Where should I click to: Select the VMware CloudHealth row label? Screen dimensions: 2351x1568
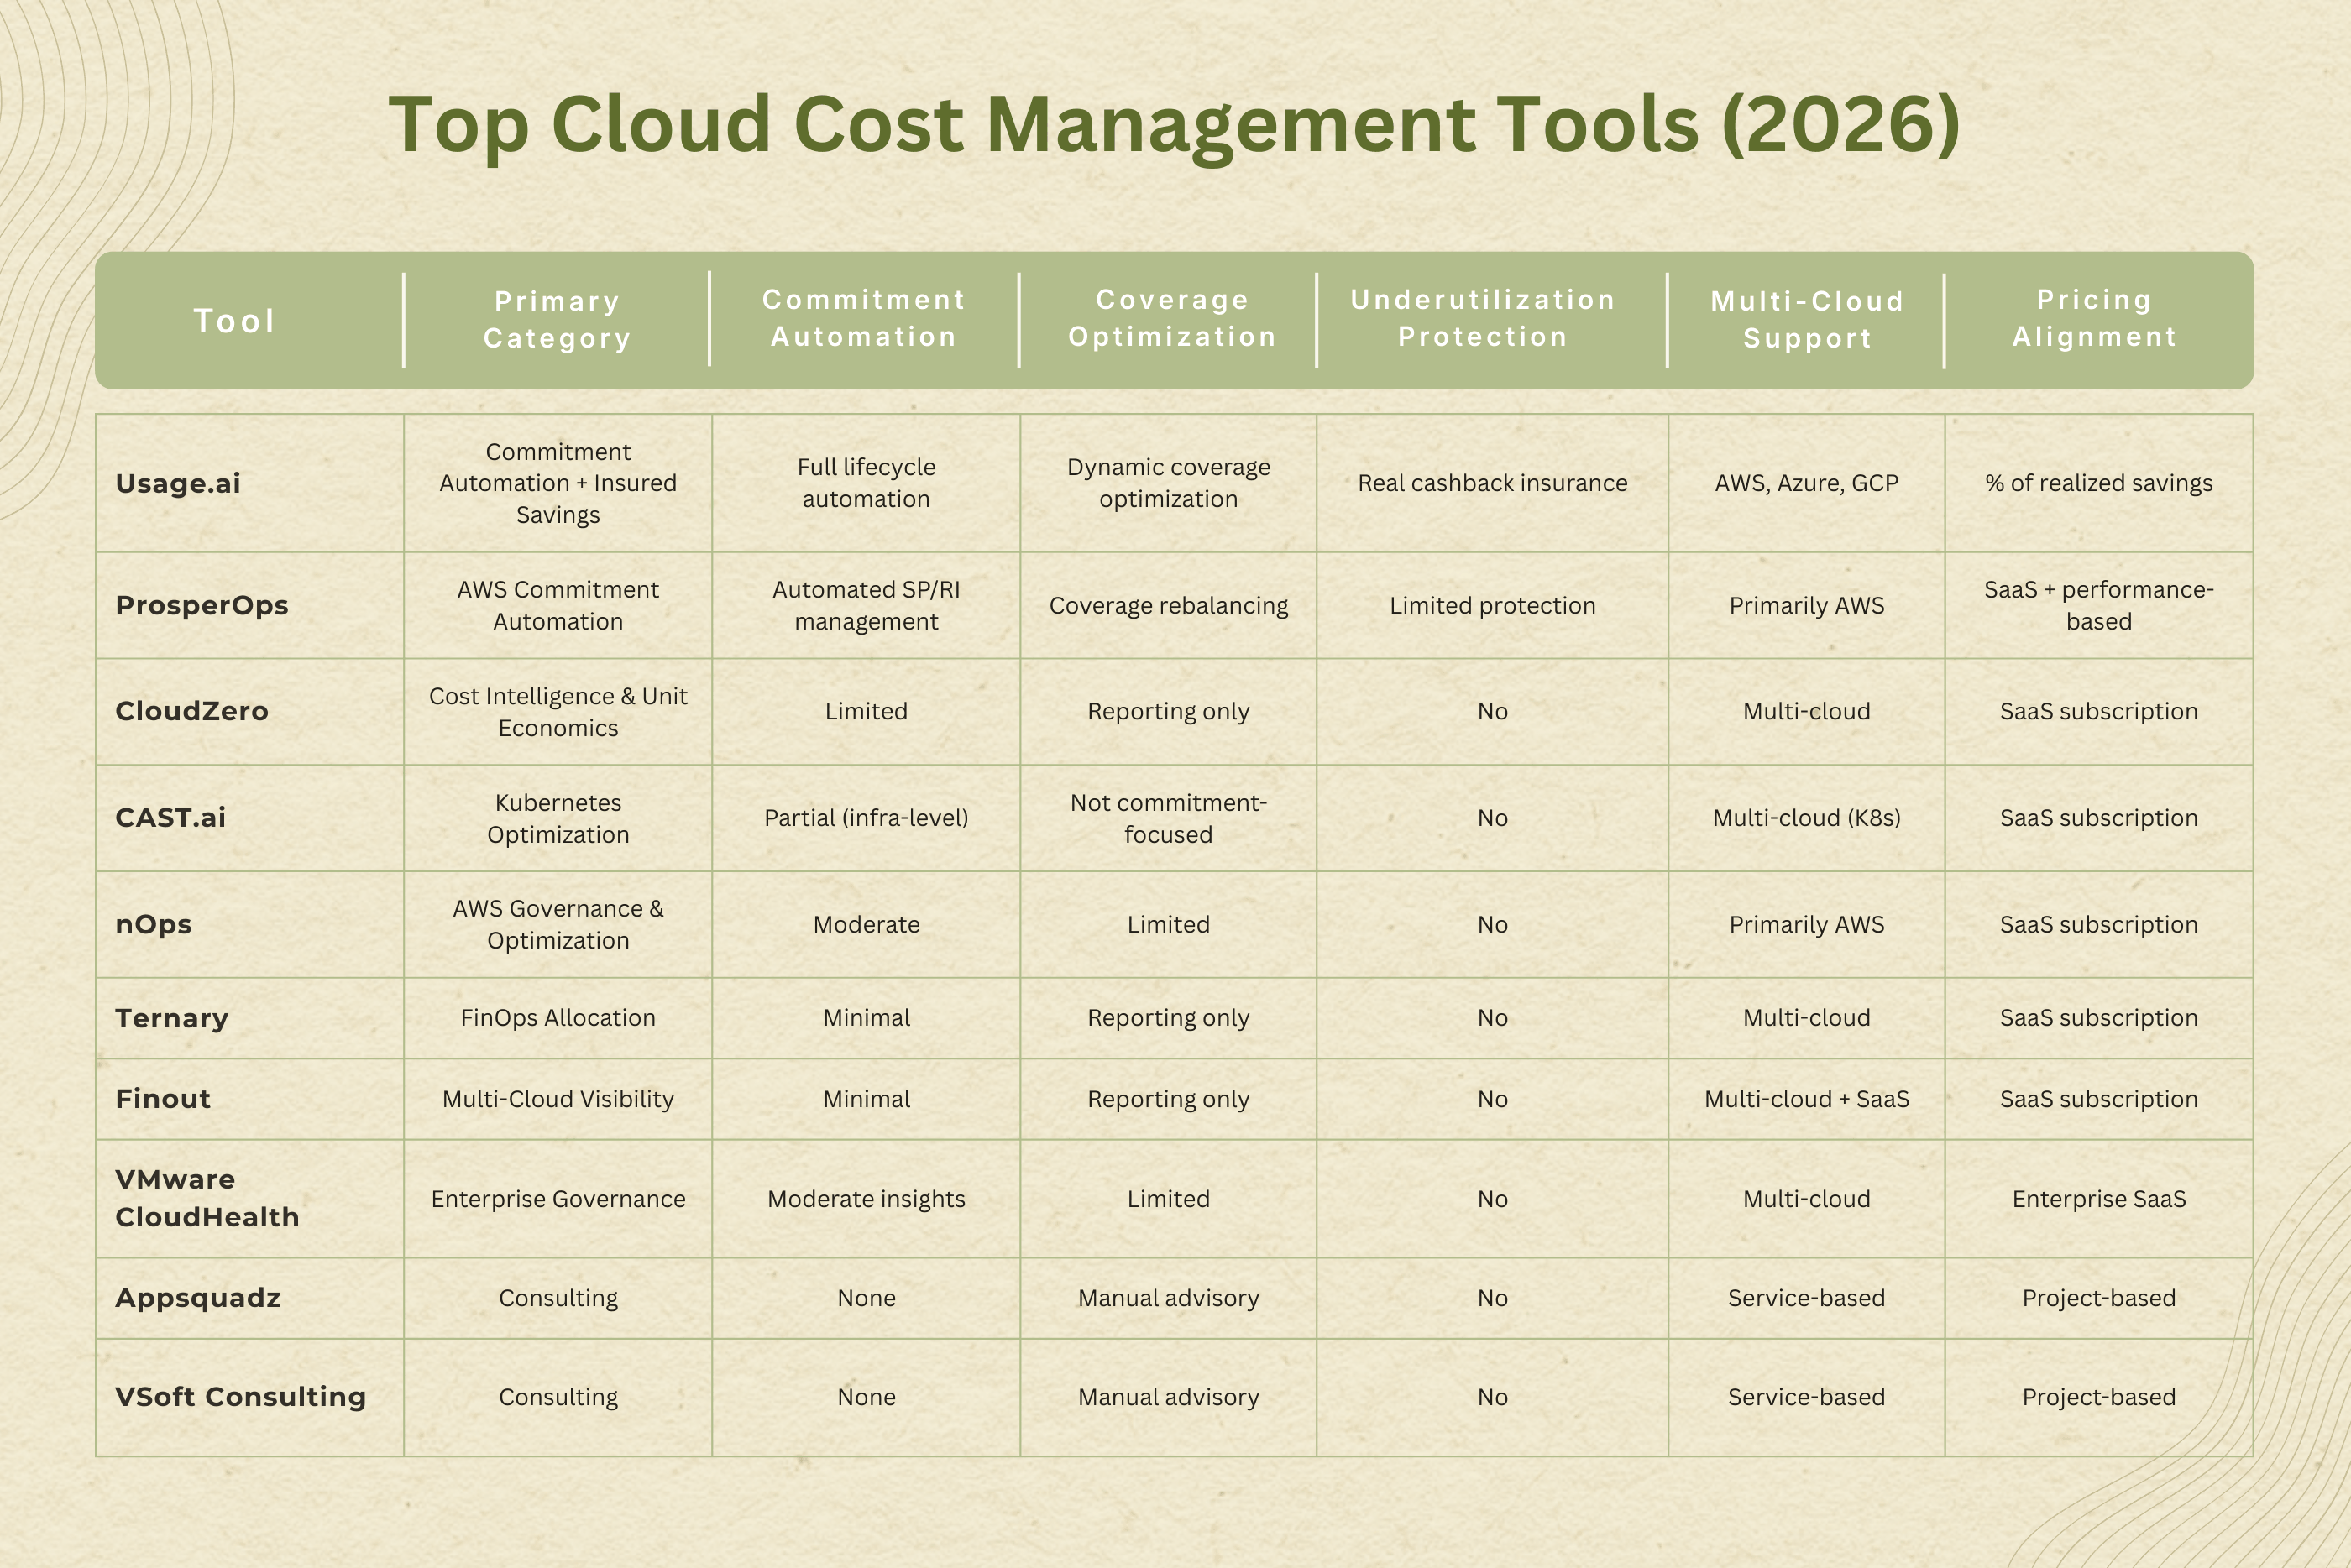pyautogui.click(x=207, y=1198)
